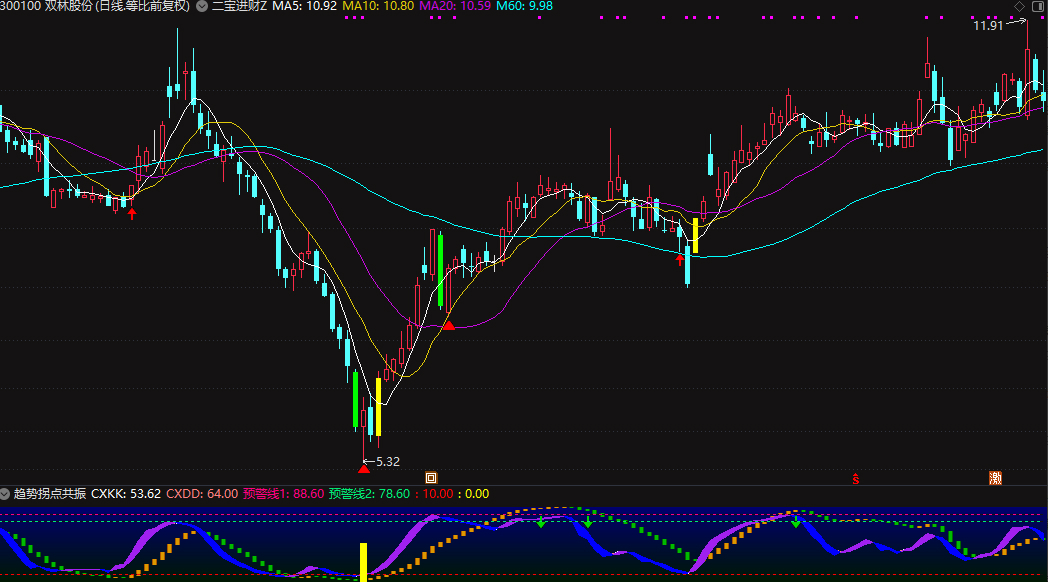
Task: Click the yellow candle beside the 5.32 low
Action: point(378,407)
